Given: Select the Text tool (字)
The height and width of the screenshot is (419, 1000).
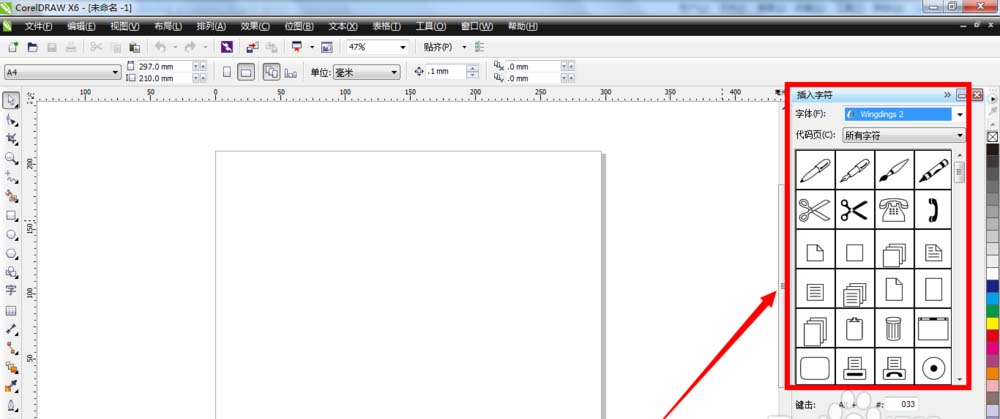Looking at the screenshot, I should [11, 291].
